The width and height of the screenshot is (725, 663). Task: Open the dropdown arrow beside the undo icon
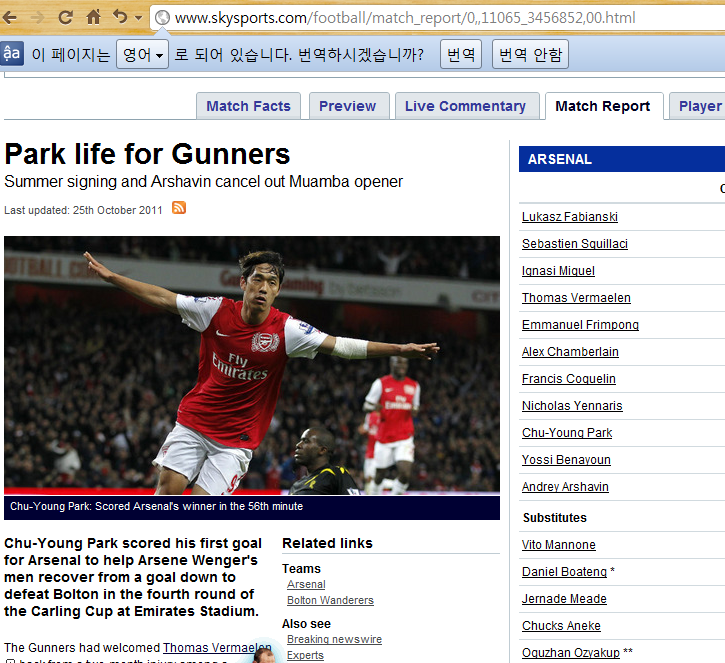[138, 18]
